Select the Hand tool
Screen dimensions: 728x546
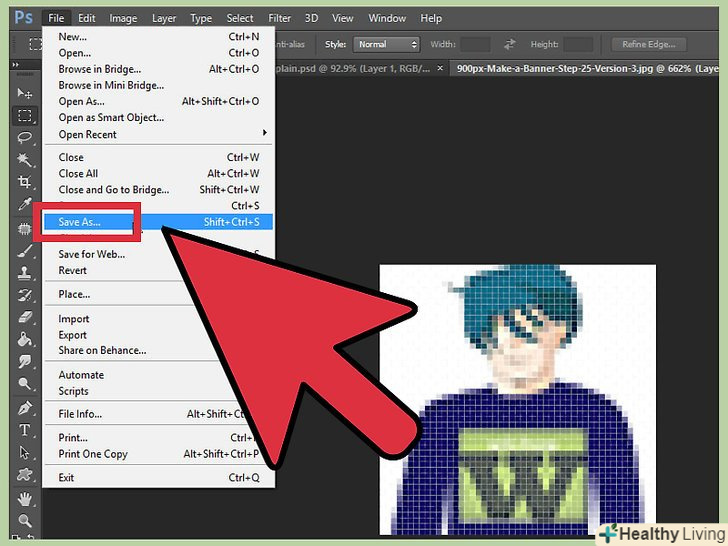25,499
